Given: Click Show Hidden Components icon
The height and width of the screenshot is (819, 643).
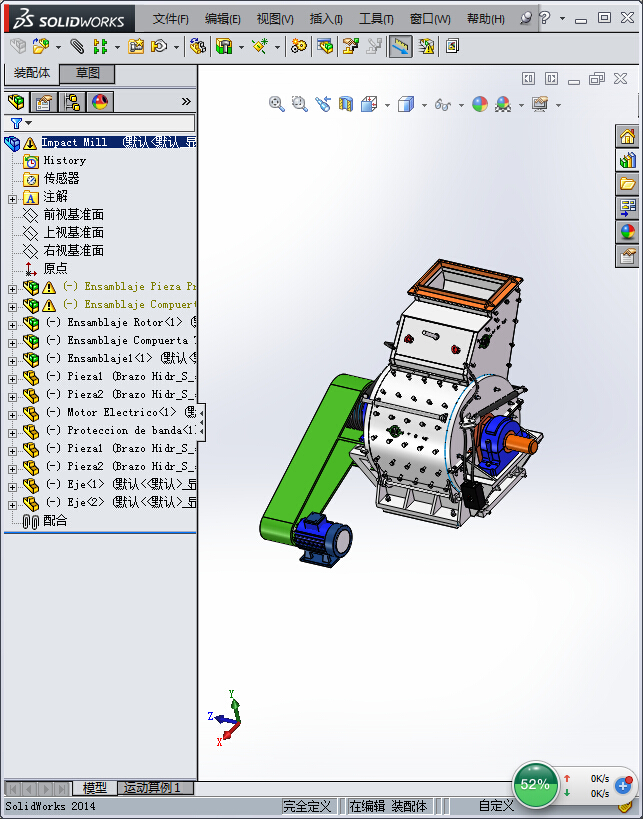Looking at the screenshot, I should (x=197, y=46).
